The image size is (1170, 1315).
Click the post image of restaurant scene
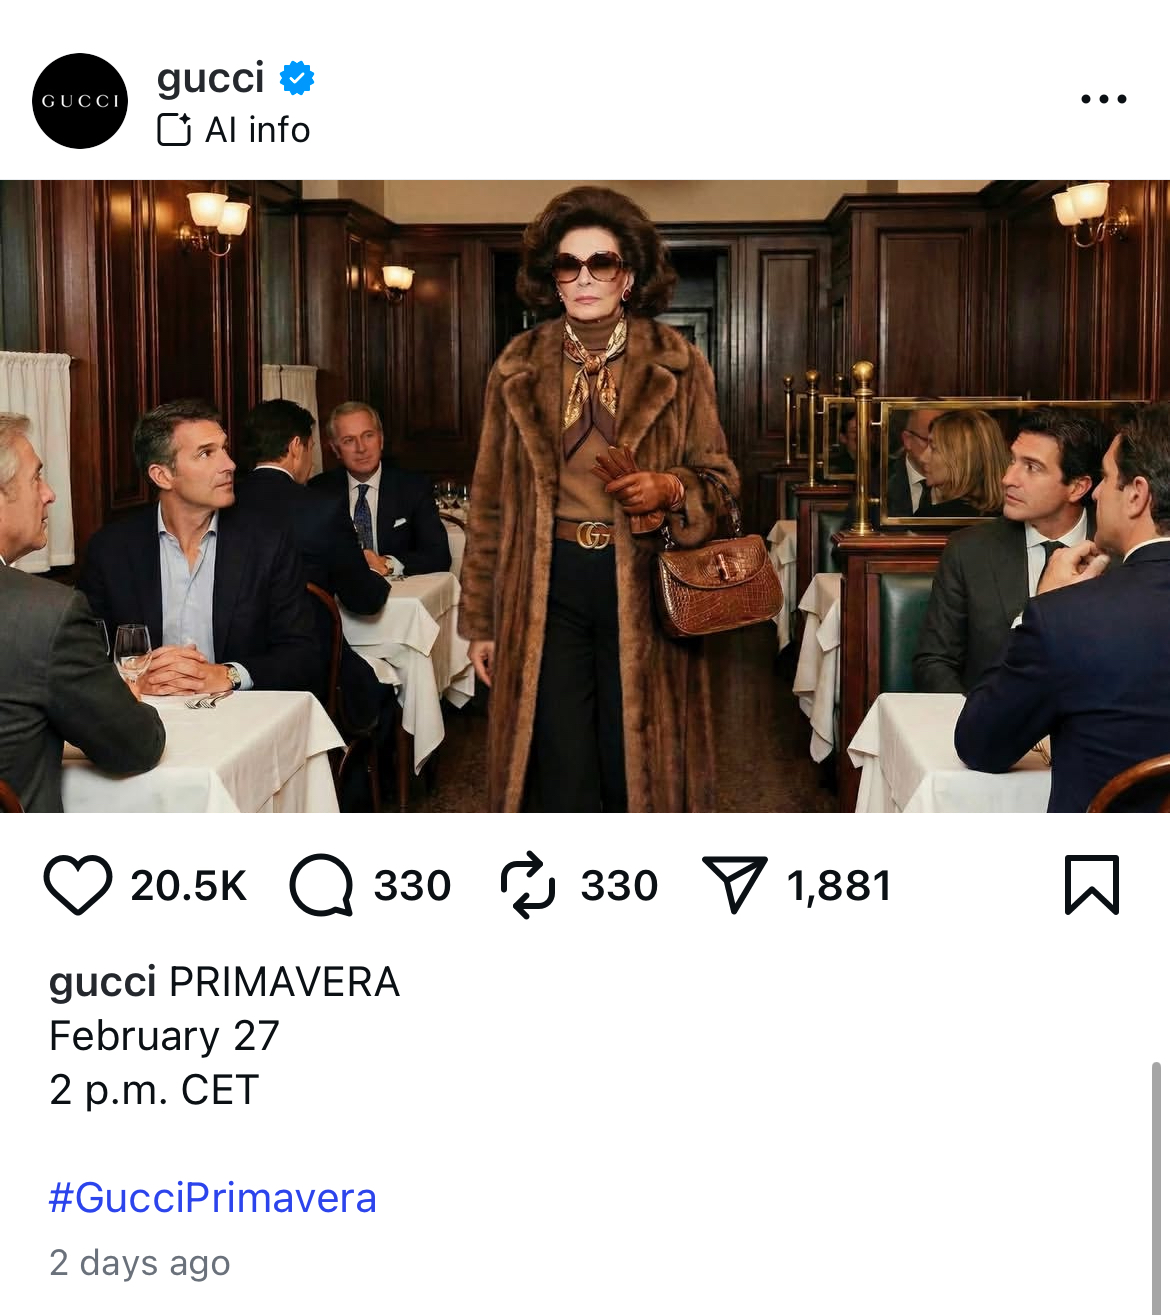[585, 496]
